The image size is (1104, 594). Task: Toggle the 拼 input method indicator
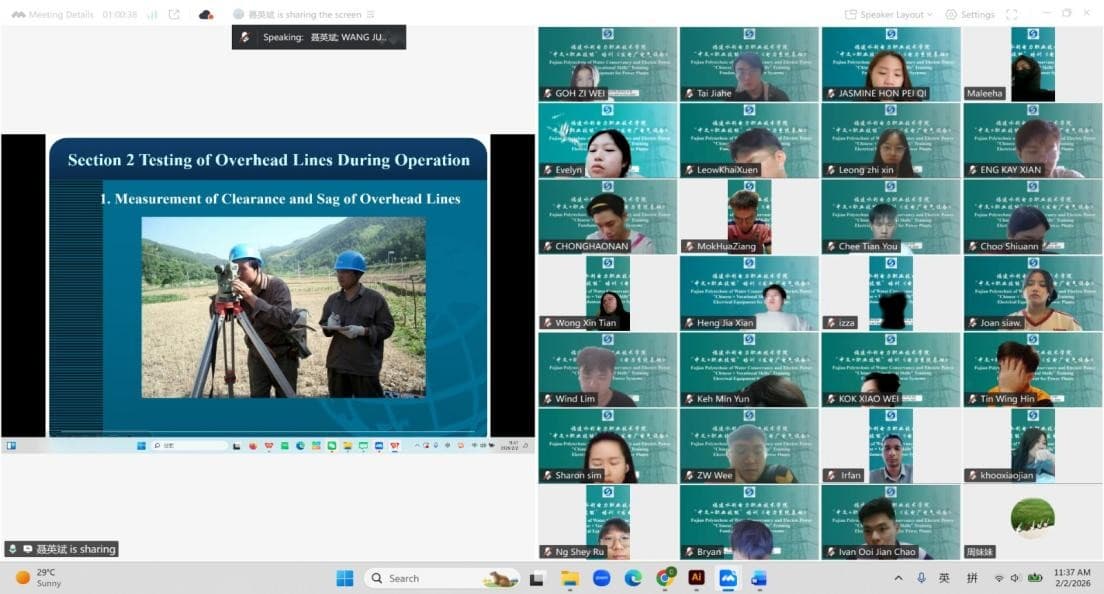pos(972,578)
